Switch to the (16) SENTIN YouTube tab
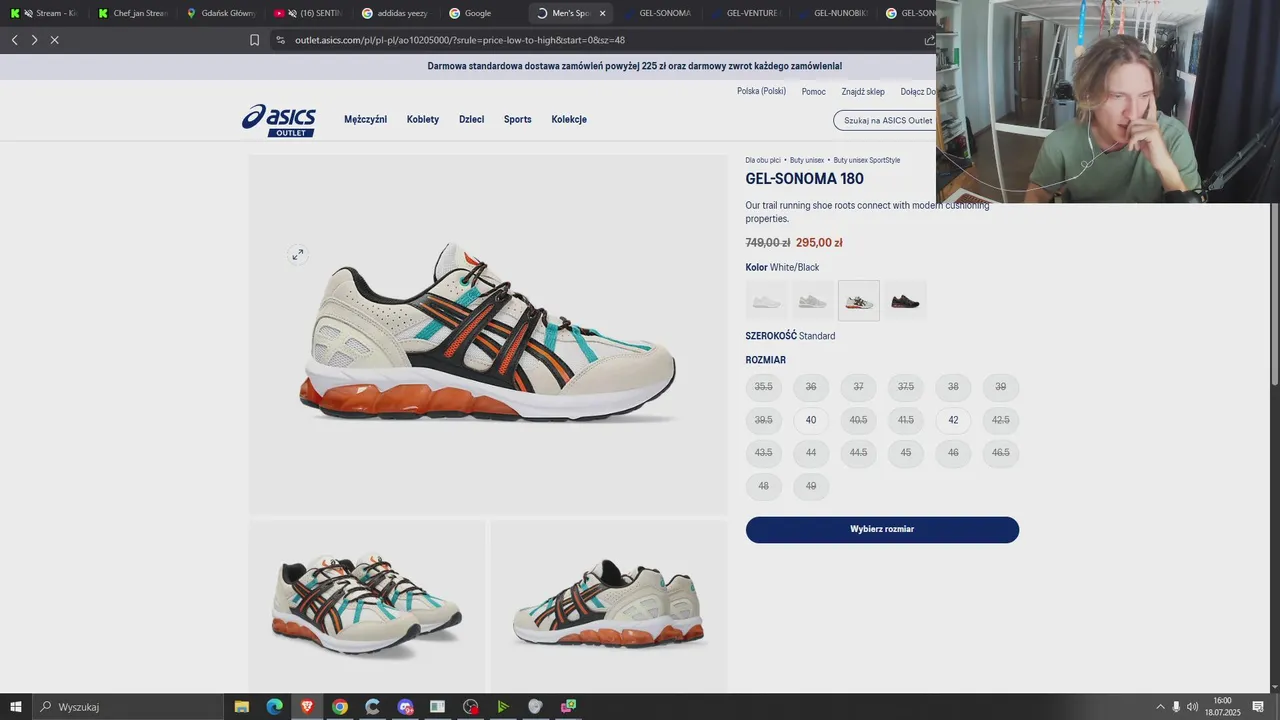 (307, 13)
